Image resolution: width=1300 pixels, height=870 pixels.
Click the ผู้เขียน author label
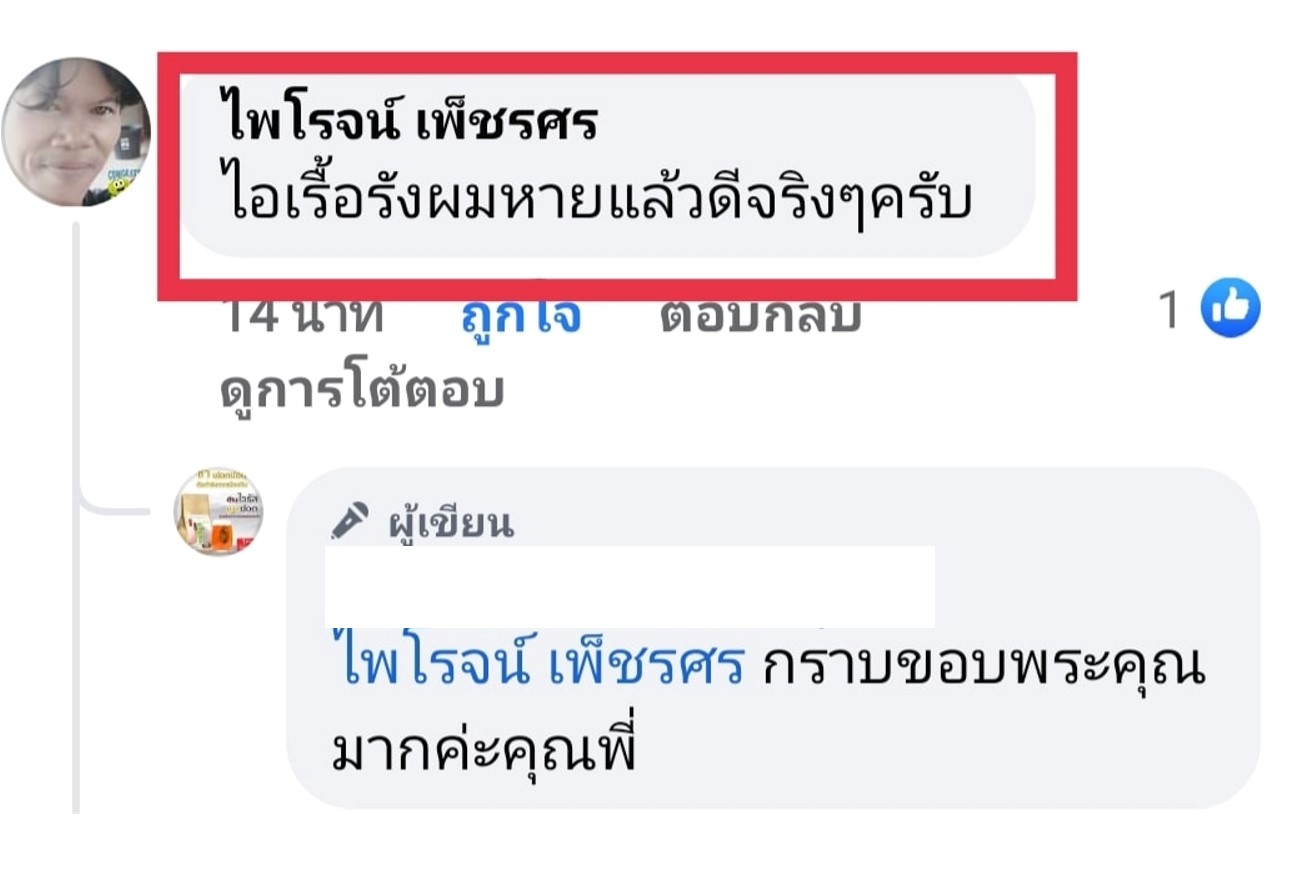[x=451, y=523]
